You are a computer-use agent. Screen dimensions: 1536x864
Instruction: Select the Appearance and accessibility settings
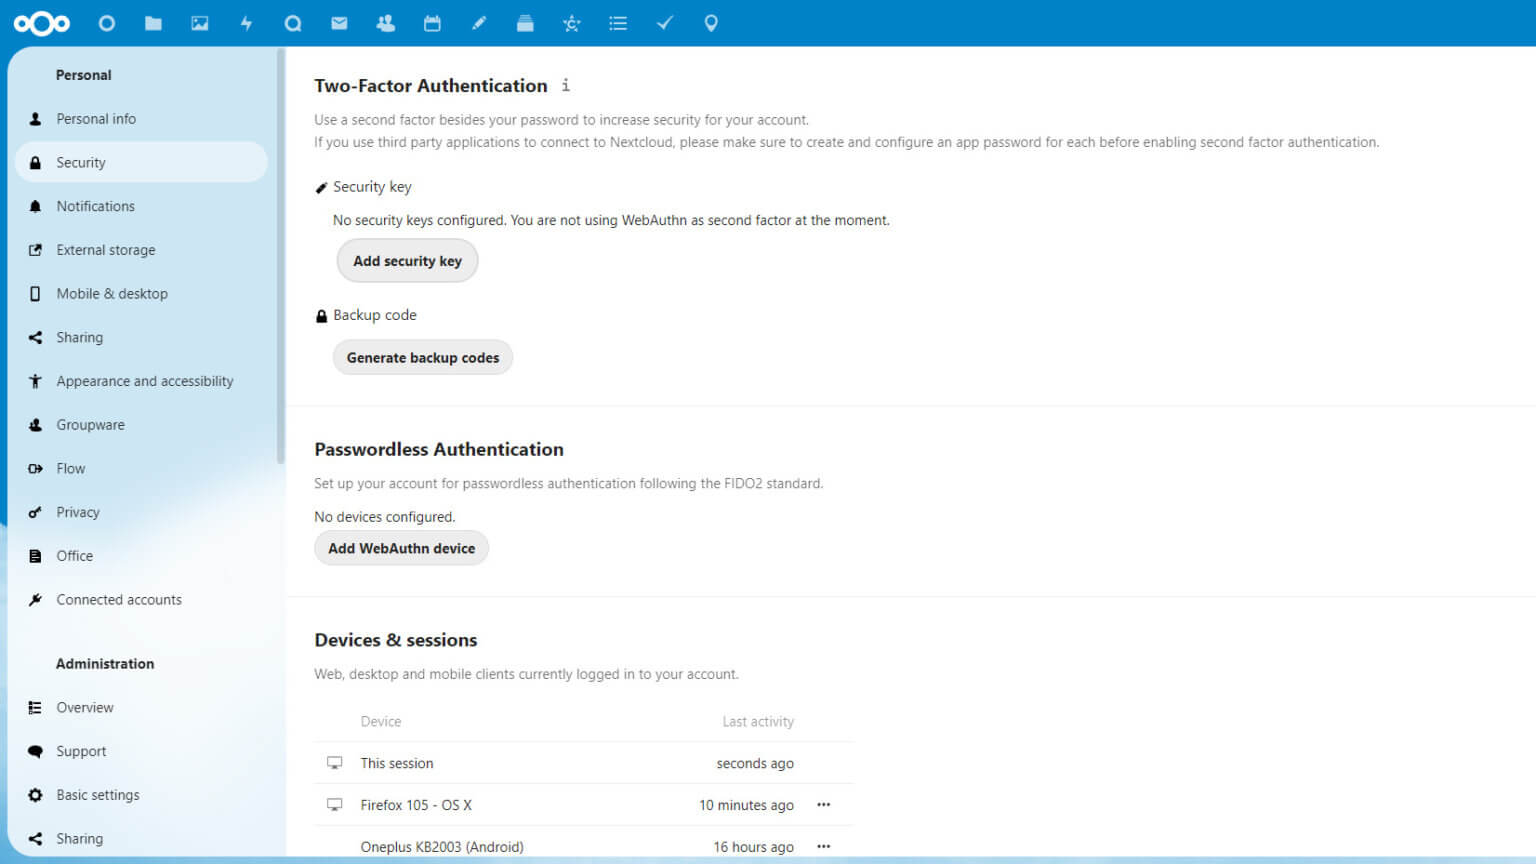click(144, 381)
